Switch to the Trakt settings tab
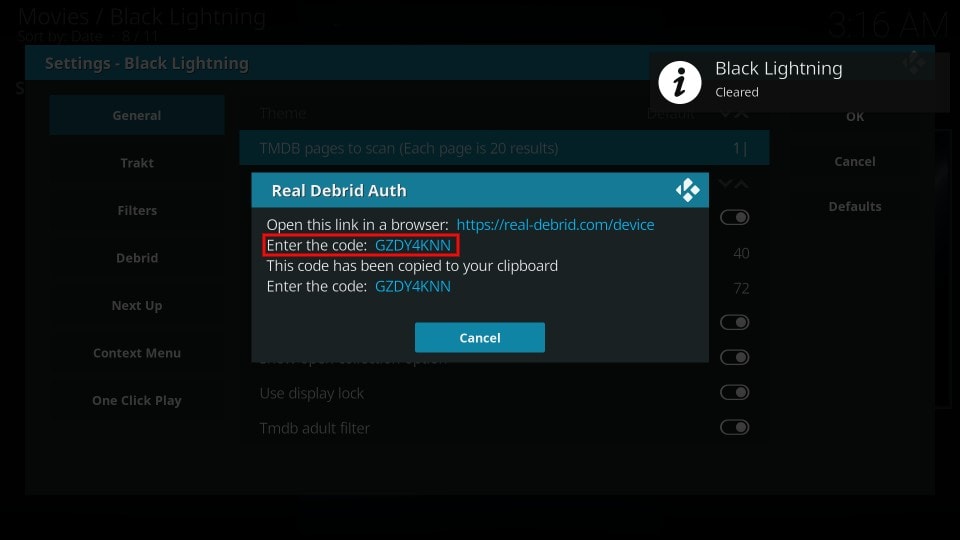 (x=137, y=163)
